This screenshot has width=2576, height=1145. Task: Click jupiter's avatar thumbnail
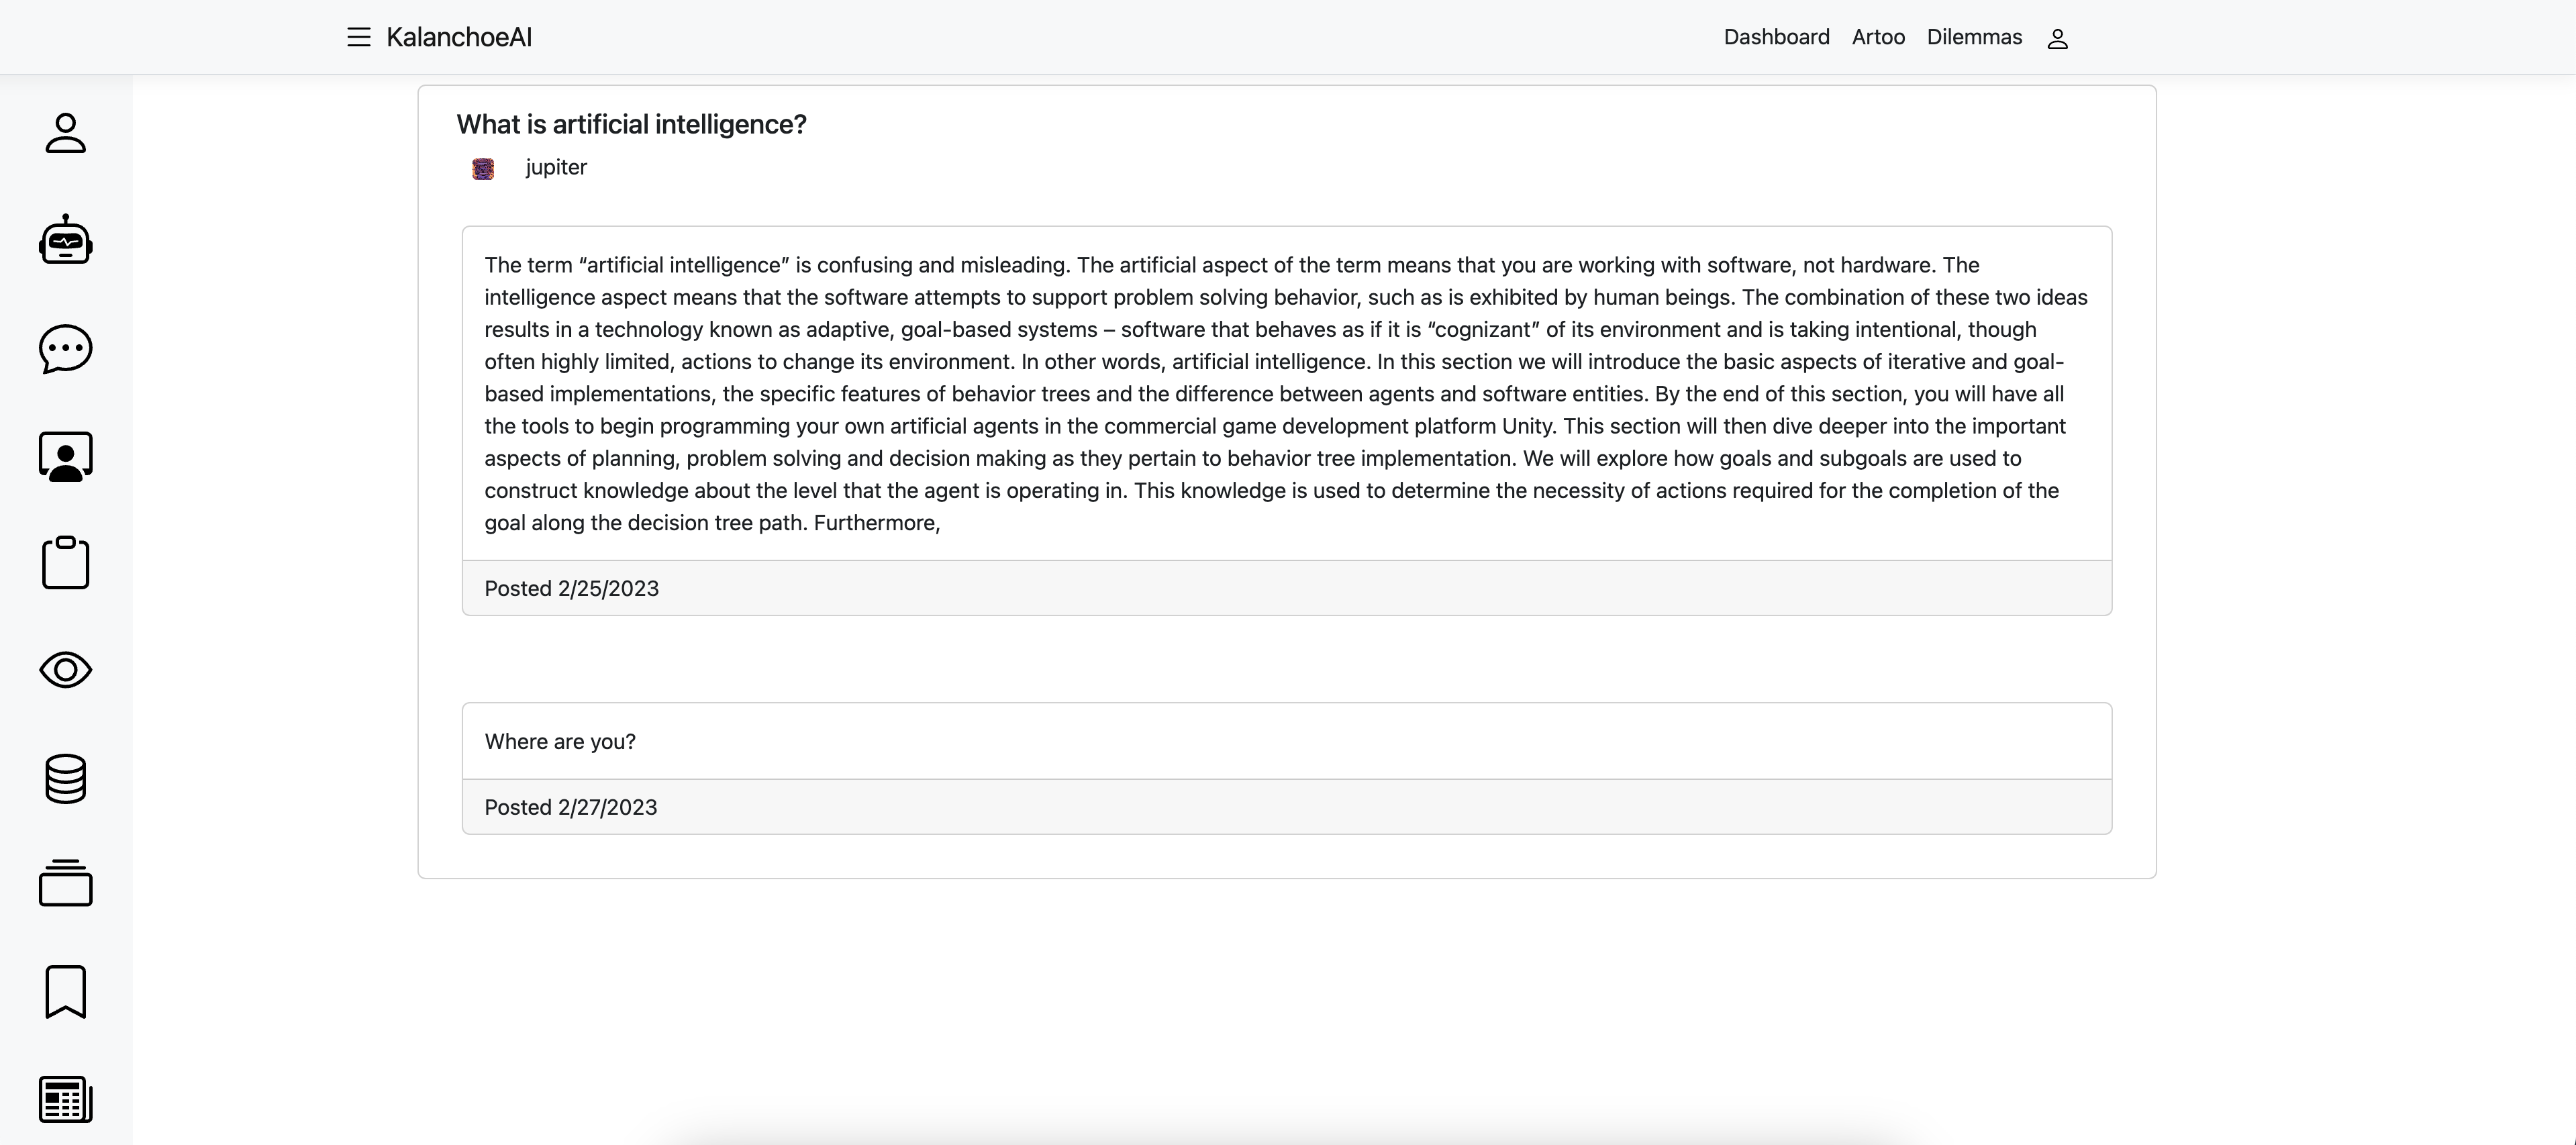(x=483, y=169)
